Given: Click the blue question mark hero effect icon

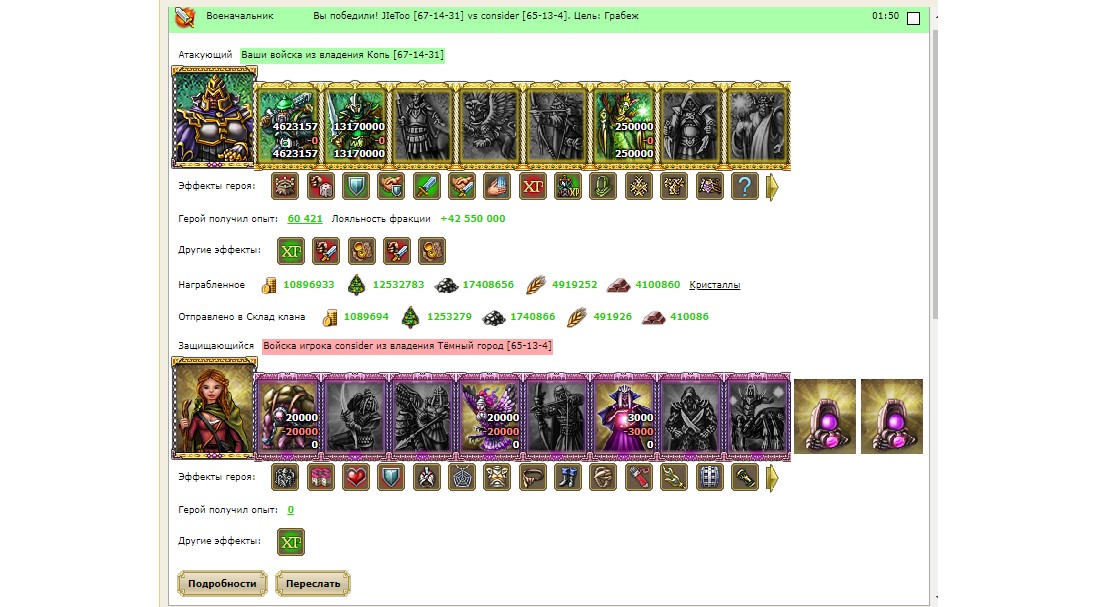Looking at the screenshot, I should 744,187.
